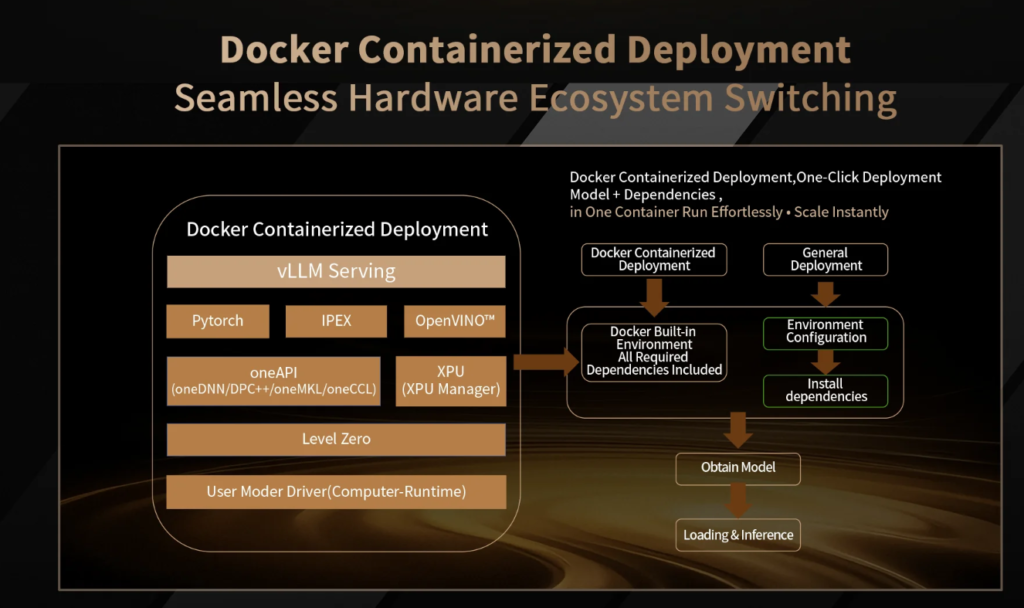Click the arrow between Environment Configuration and Install dependencies
Viewport: 1024px width, 608px height.
coord(825,361)
